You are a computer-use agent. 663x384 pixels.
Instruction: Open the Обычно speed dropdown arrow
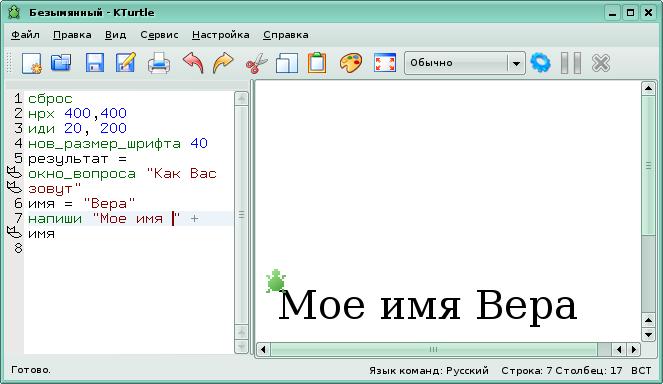[x=516, y=63]
